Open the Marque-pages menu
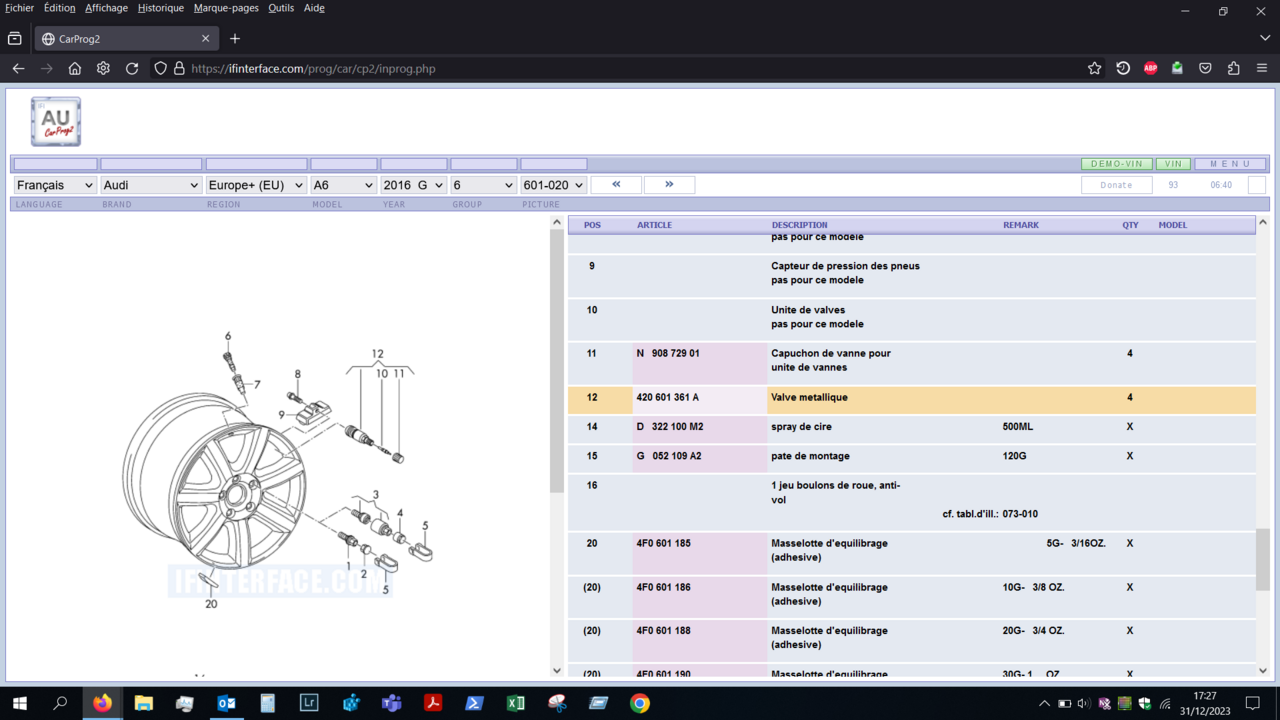This screenshot has height=720, width=1280. tap(226, 8)
